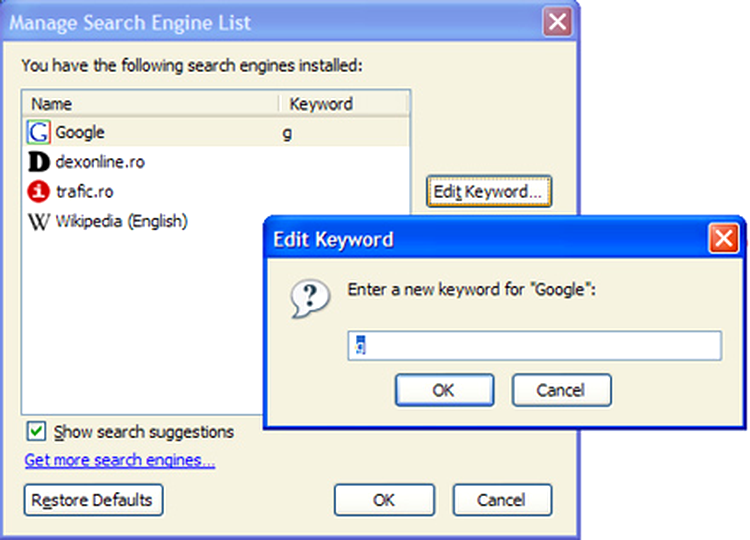Cancel the Edit Keyword dialog
Viewport: 750px width, 540px height.
[x=561, y=390]
